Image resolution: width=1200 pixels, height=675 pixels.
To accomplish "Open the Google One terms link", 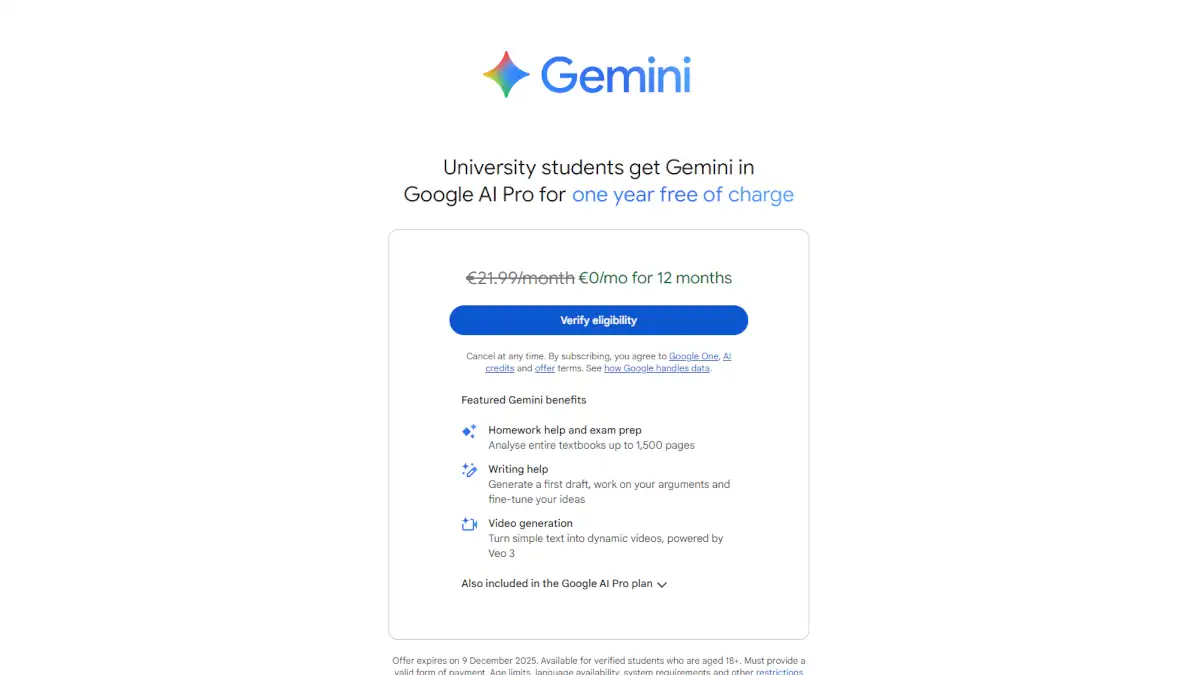I will (x=694, y=356).
